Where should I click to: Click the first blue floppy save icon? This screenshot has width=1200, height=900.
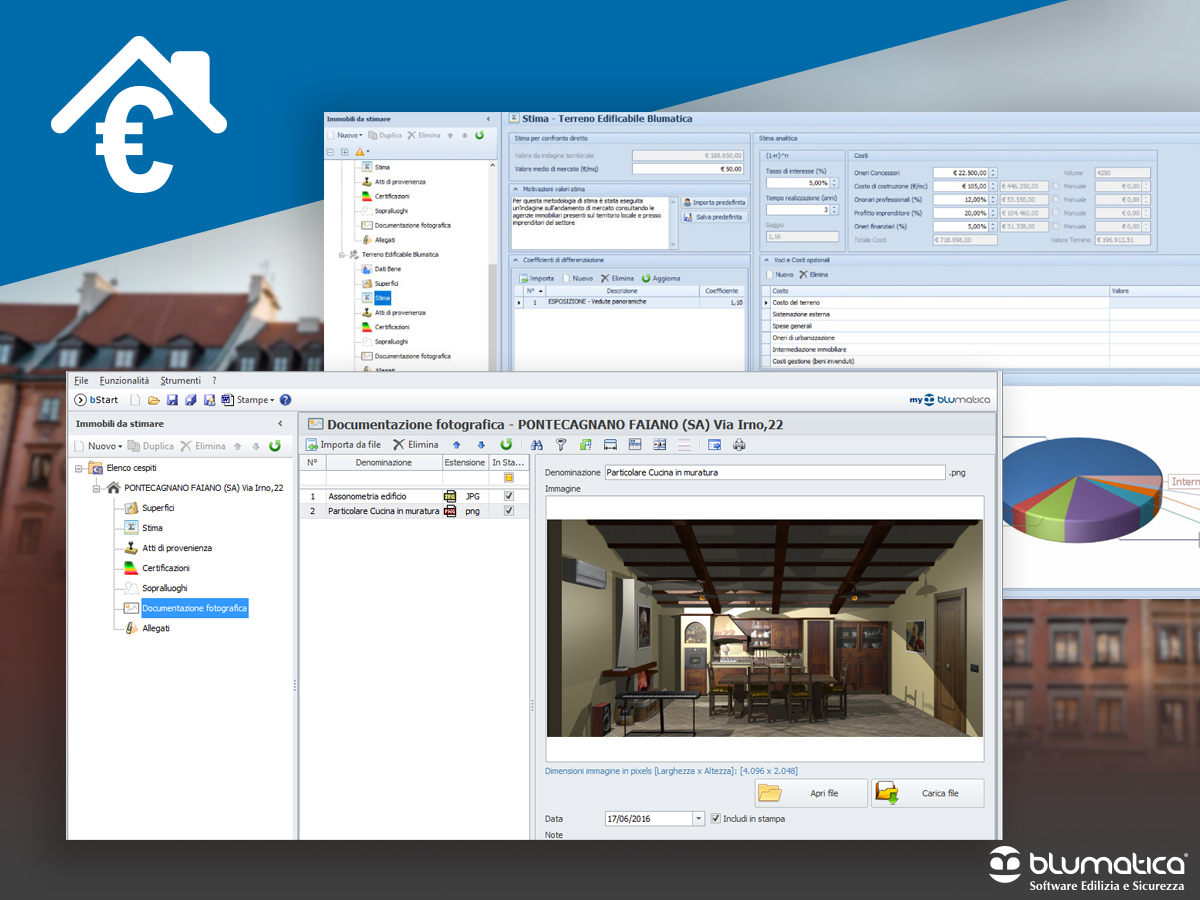tap(172, 400)
